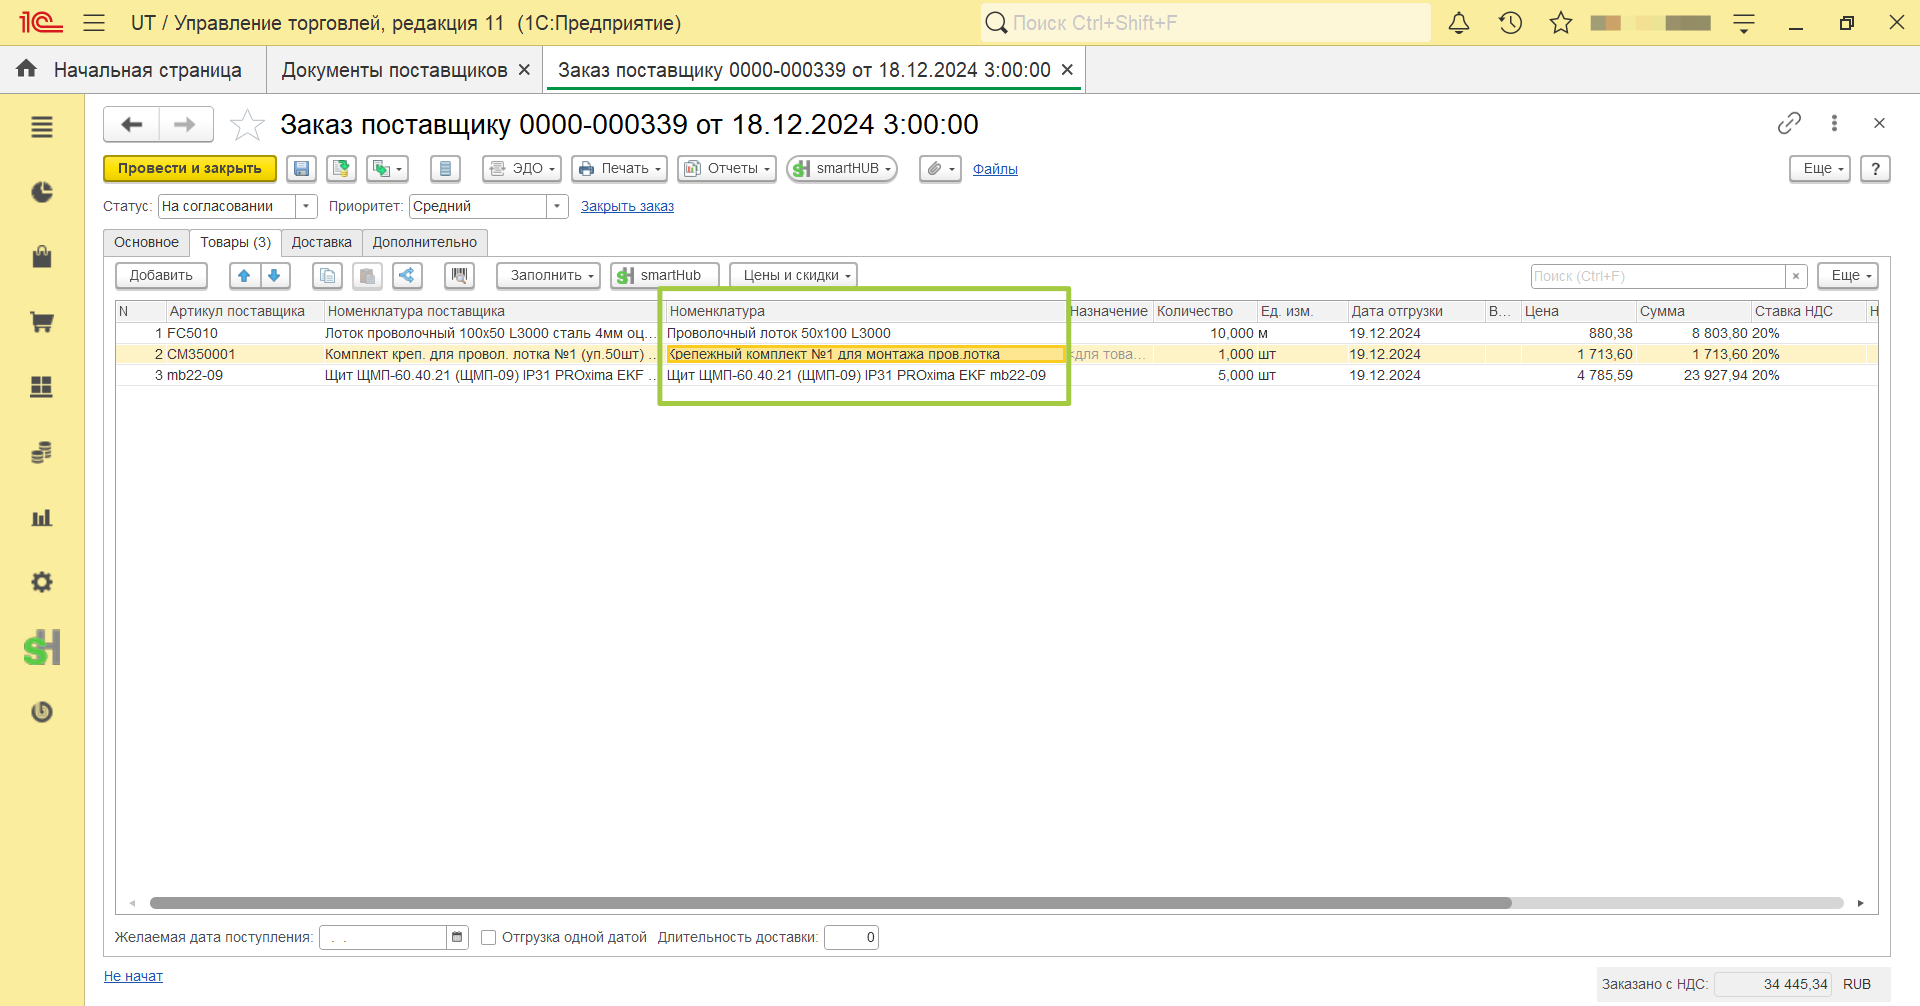Open coins treasury section in sidebar
This screenshot has width=1920, height=1006.
tap(42, 452)
